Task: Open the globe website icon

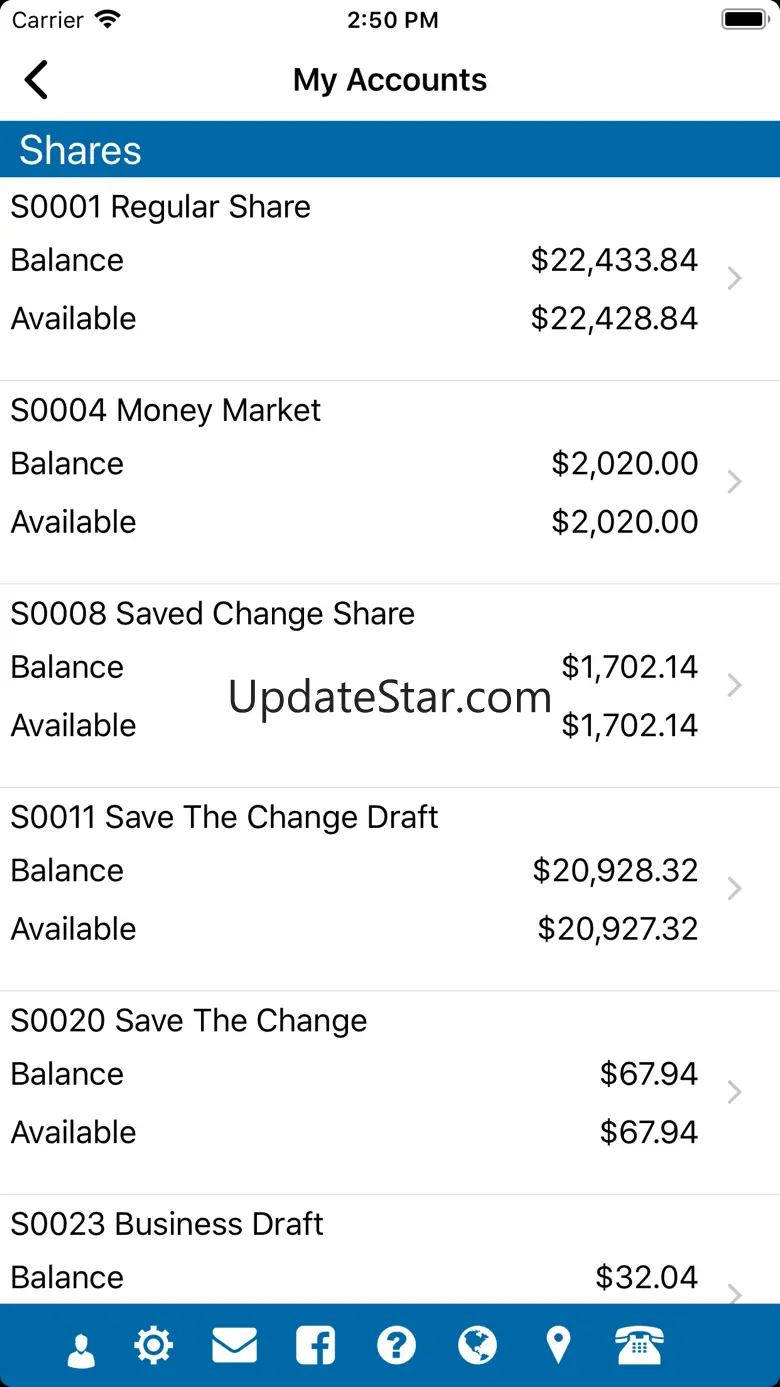Action: click(x=477, y=1346)
